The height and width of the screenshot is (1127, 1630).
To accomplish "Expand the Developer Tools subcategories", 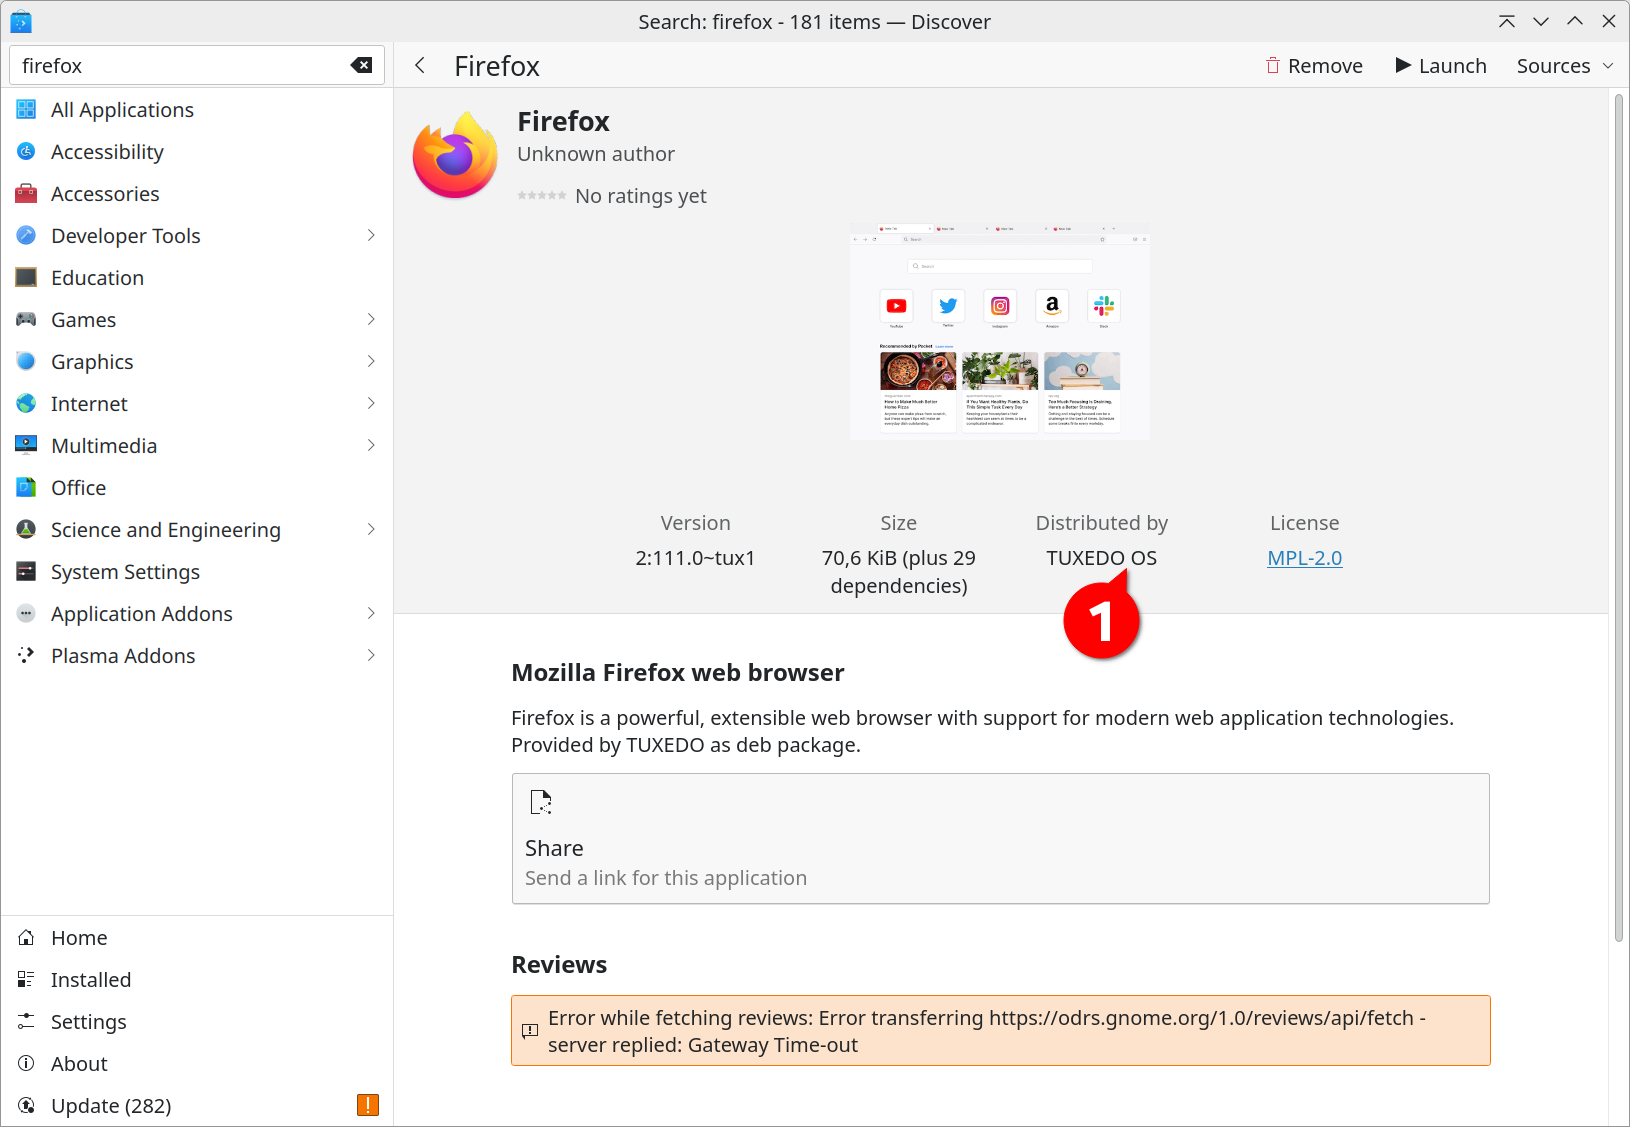I will pos(371,236).
